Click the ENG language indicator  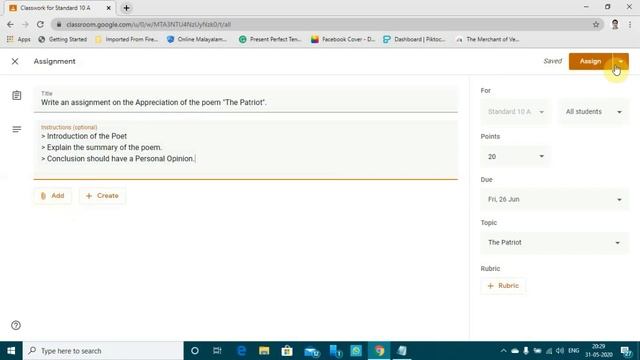click(x=573, y=351)
